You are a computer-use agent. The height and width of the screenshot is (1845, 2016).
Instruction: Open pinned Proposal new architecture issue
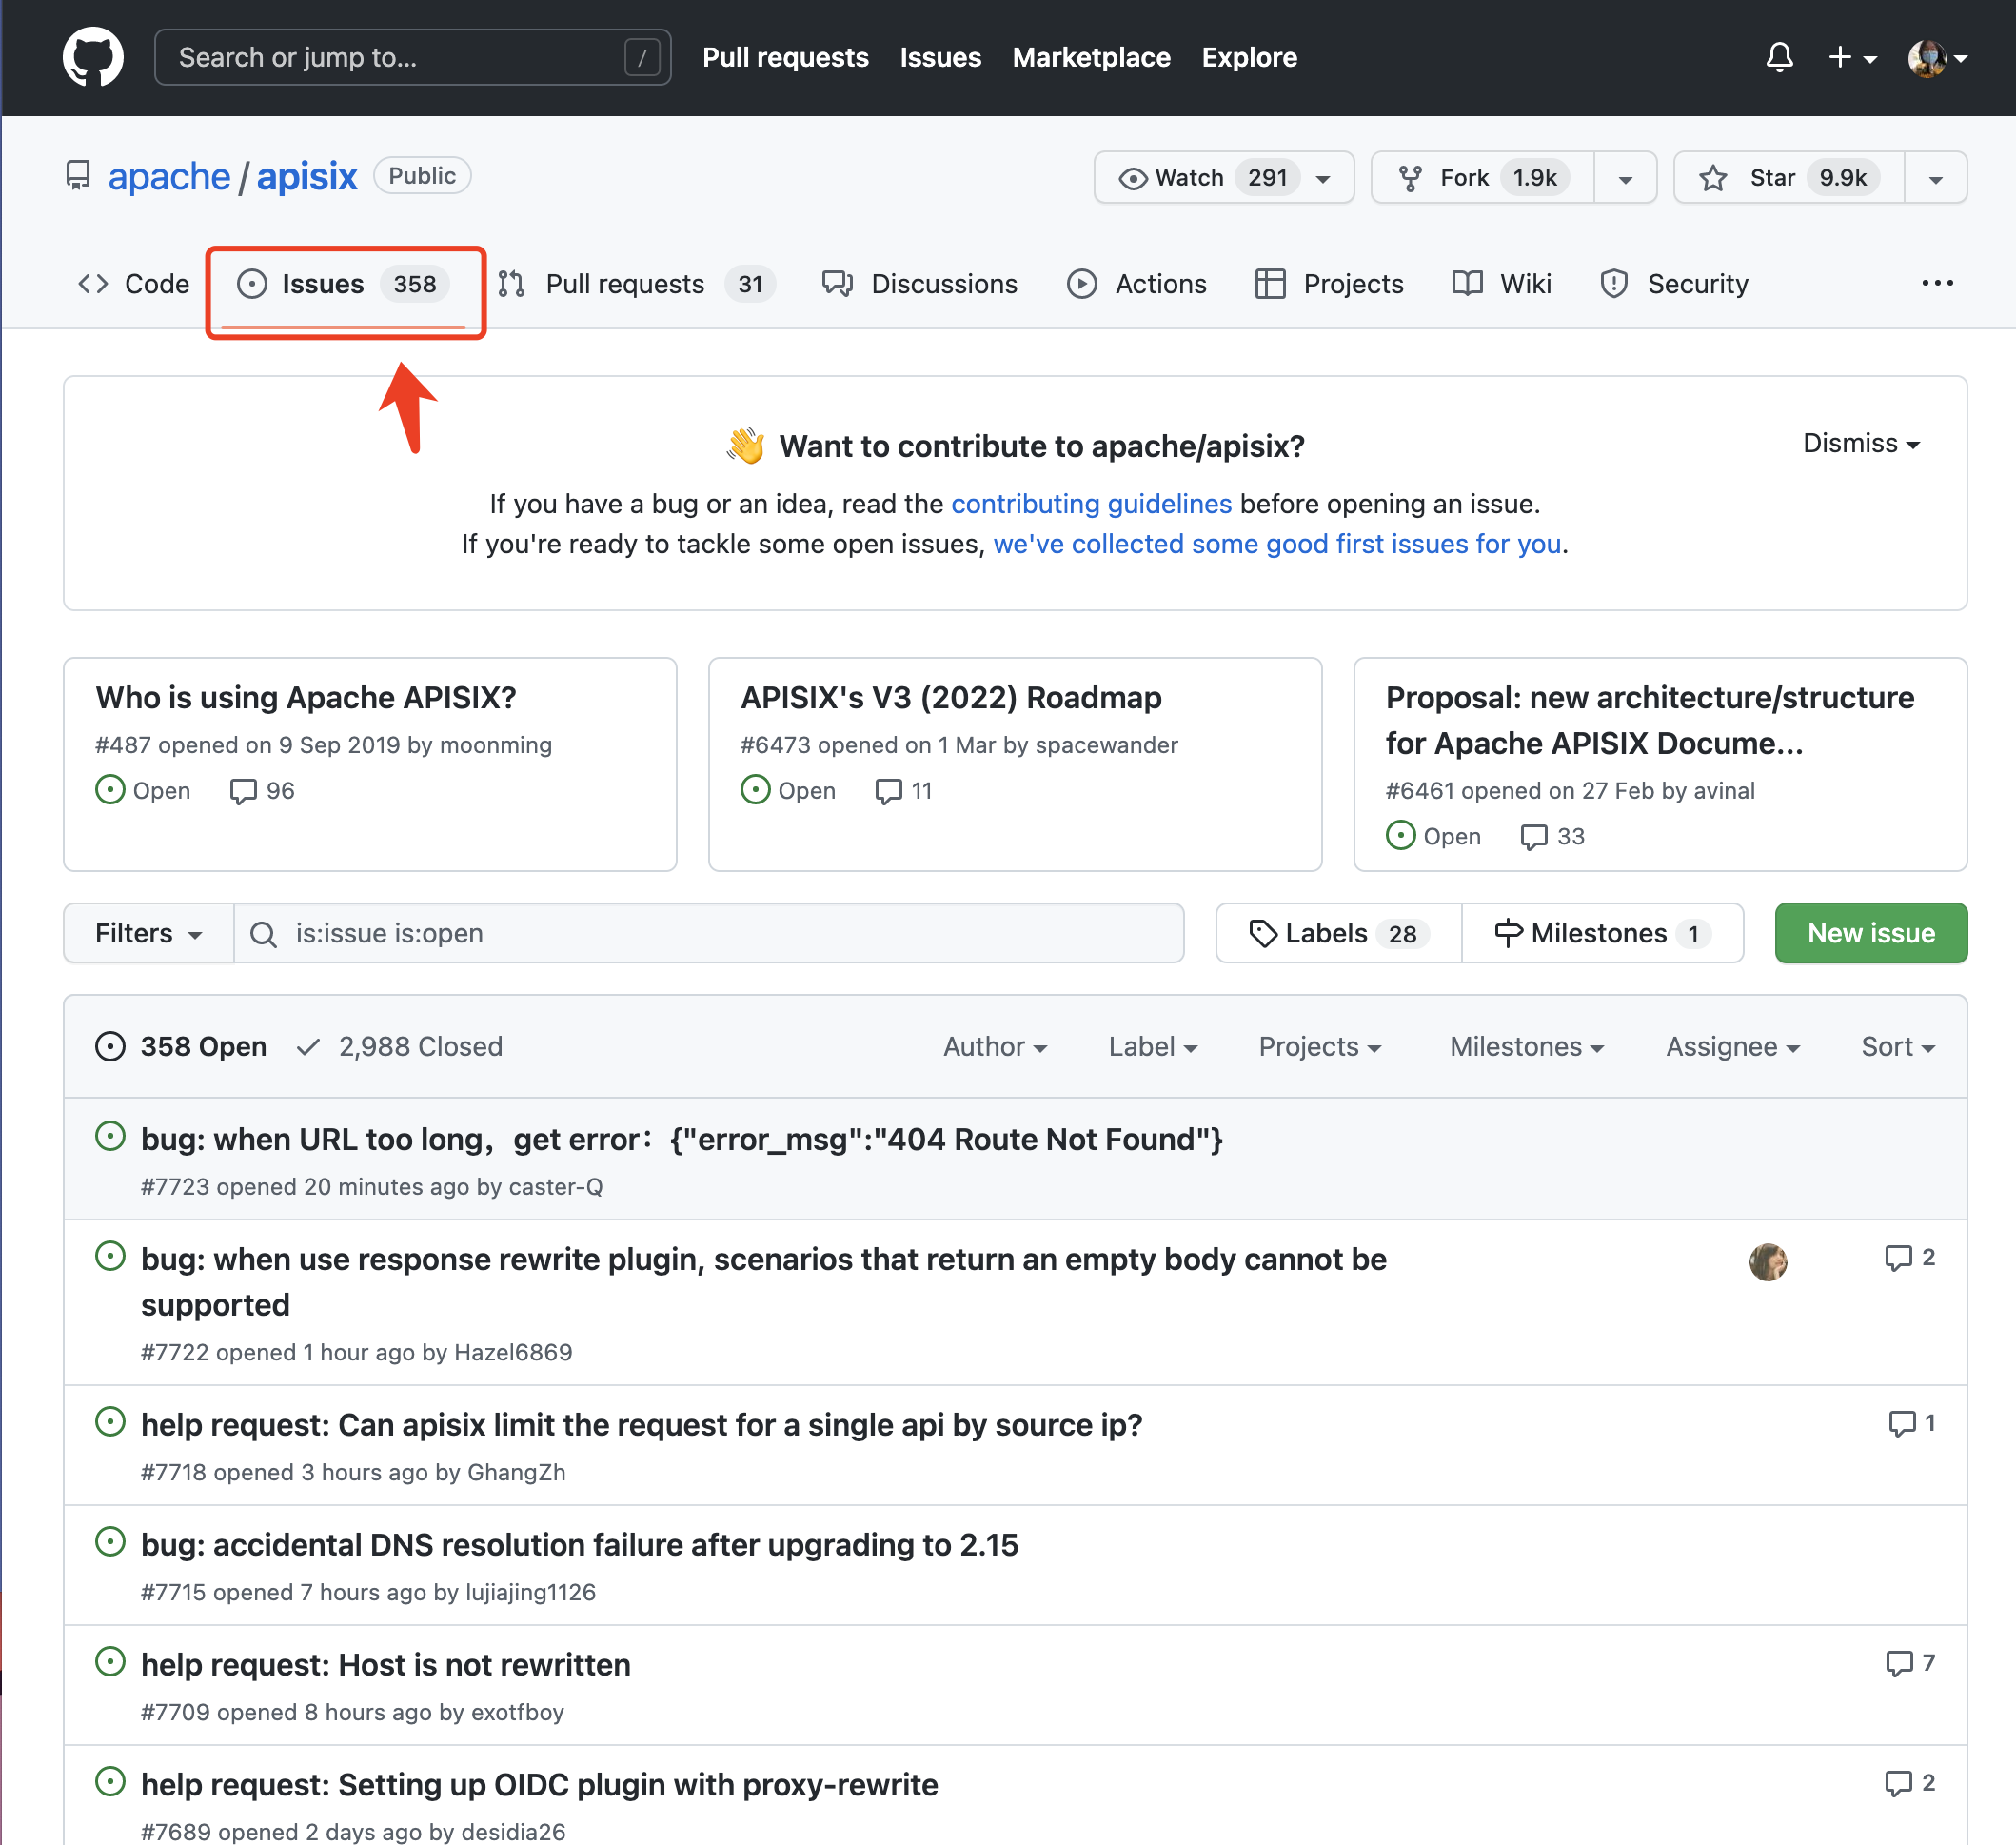[x=1650, y=720]
